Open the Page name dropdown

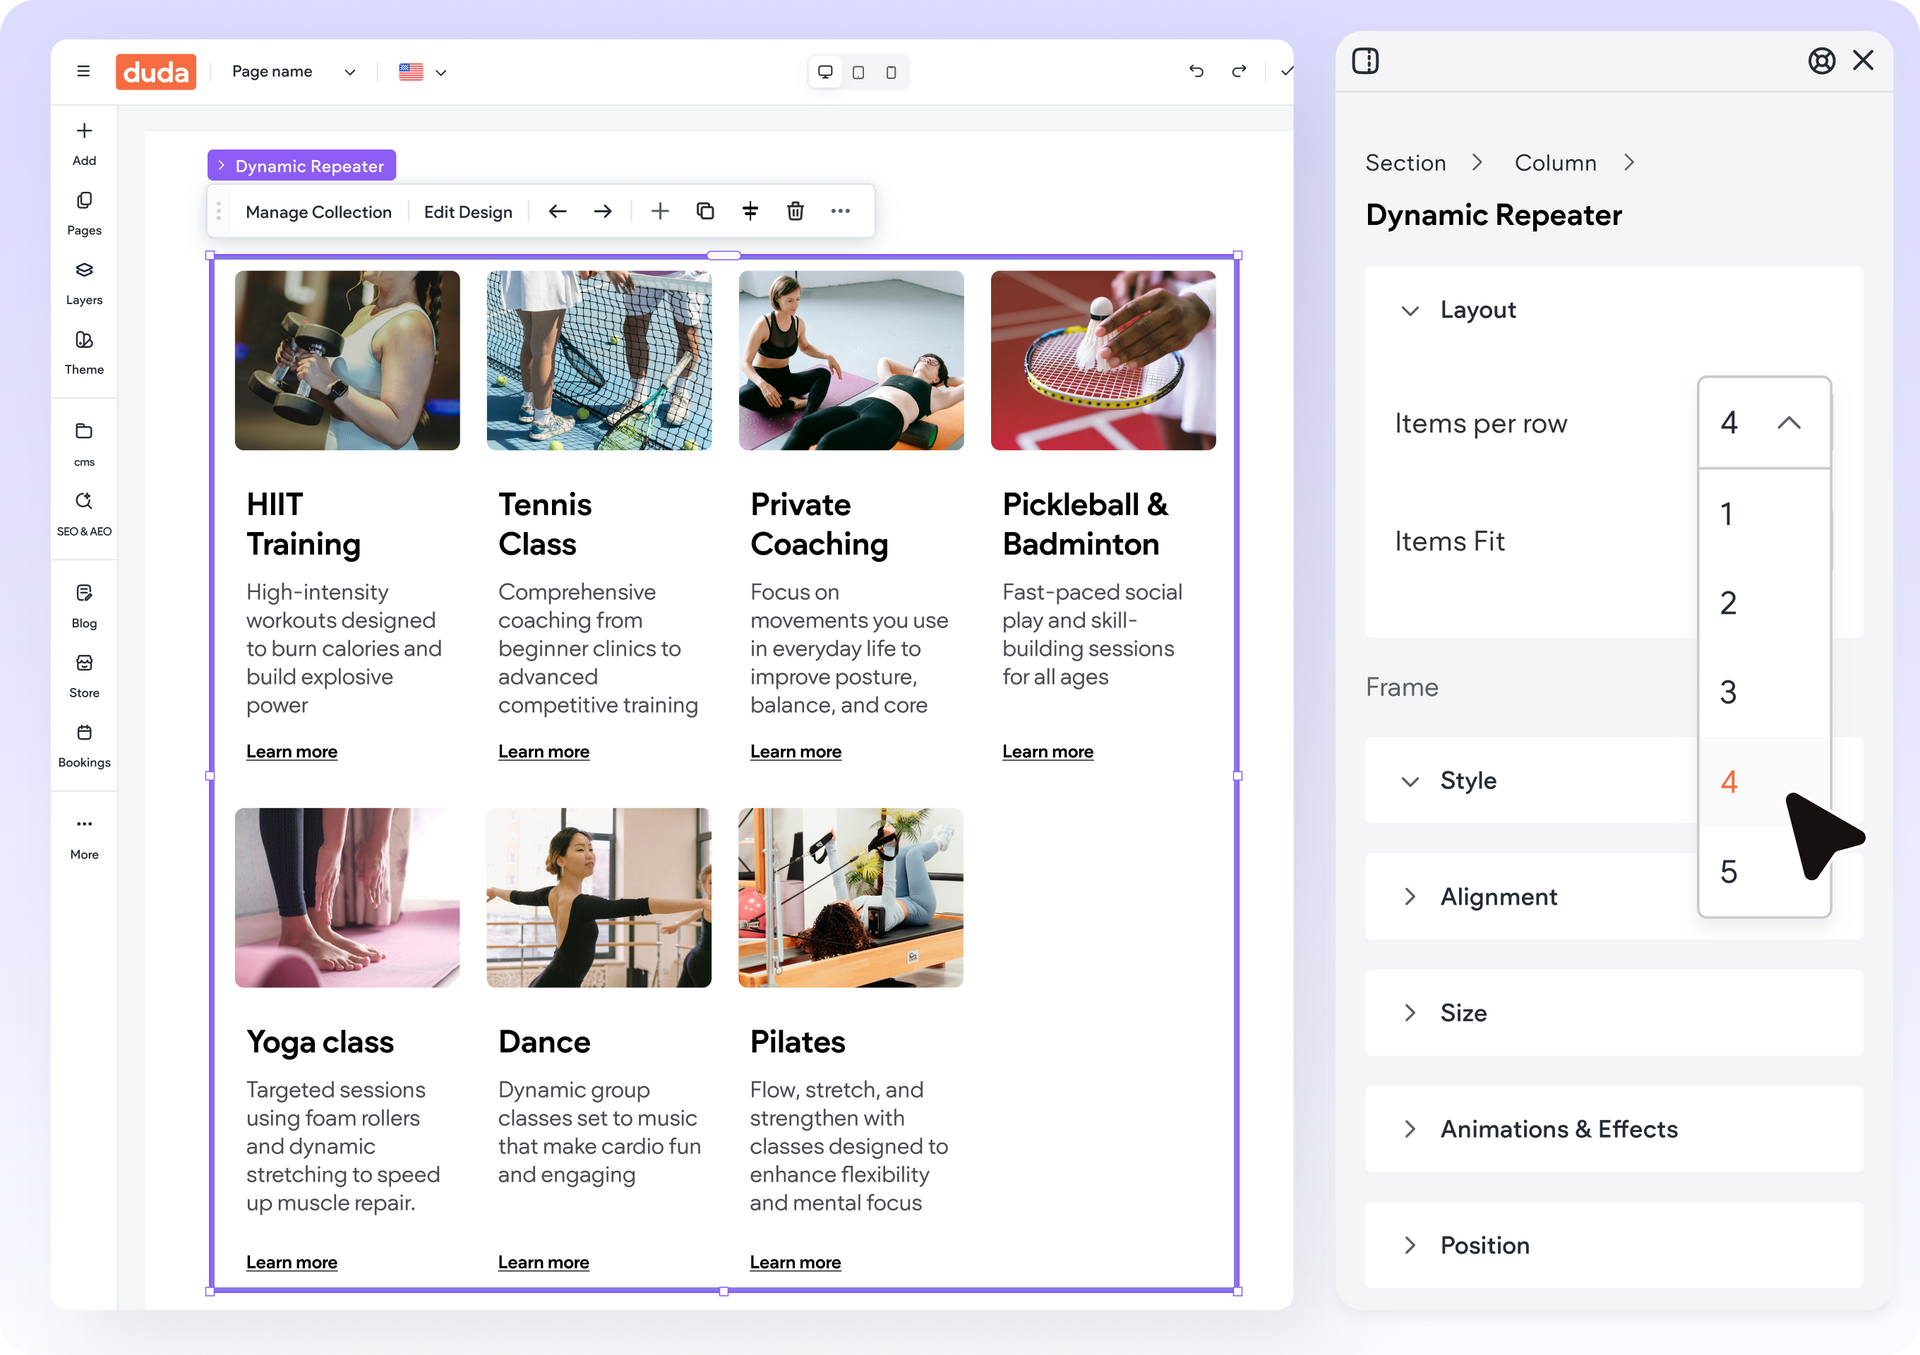click(293, 72)
